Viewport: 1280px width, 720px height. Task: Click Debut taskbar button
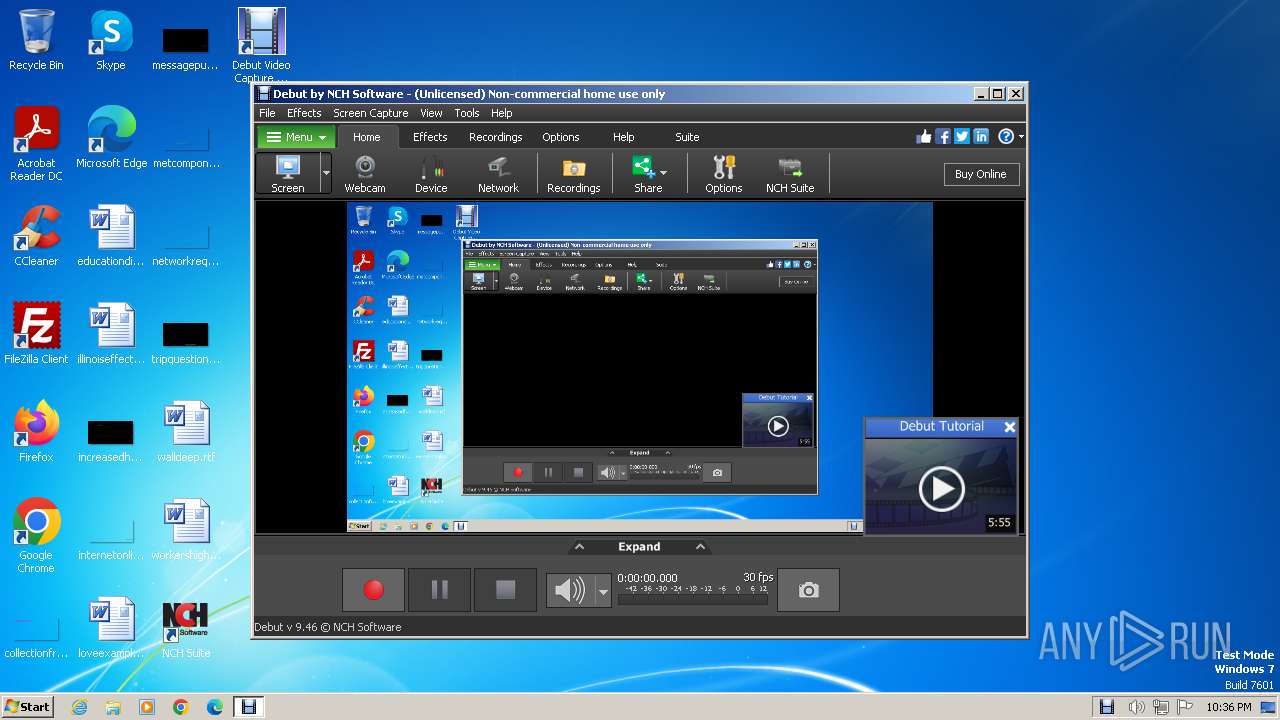(249, 707)
